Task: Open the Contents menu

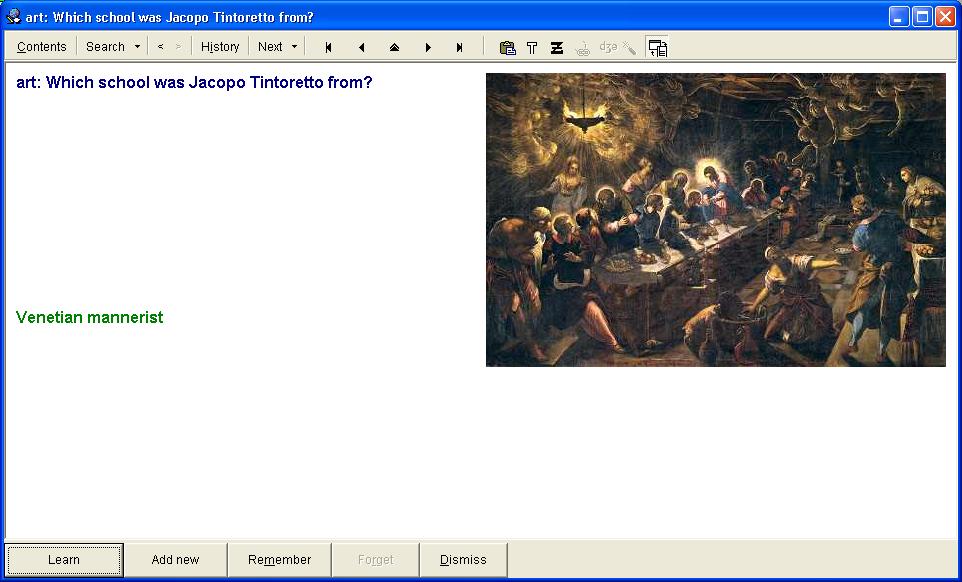Action: coord(41,47)
